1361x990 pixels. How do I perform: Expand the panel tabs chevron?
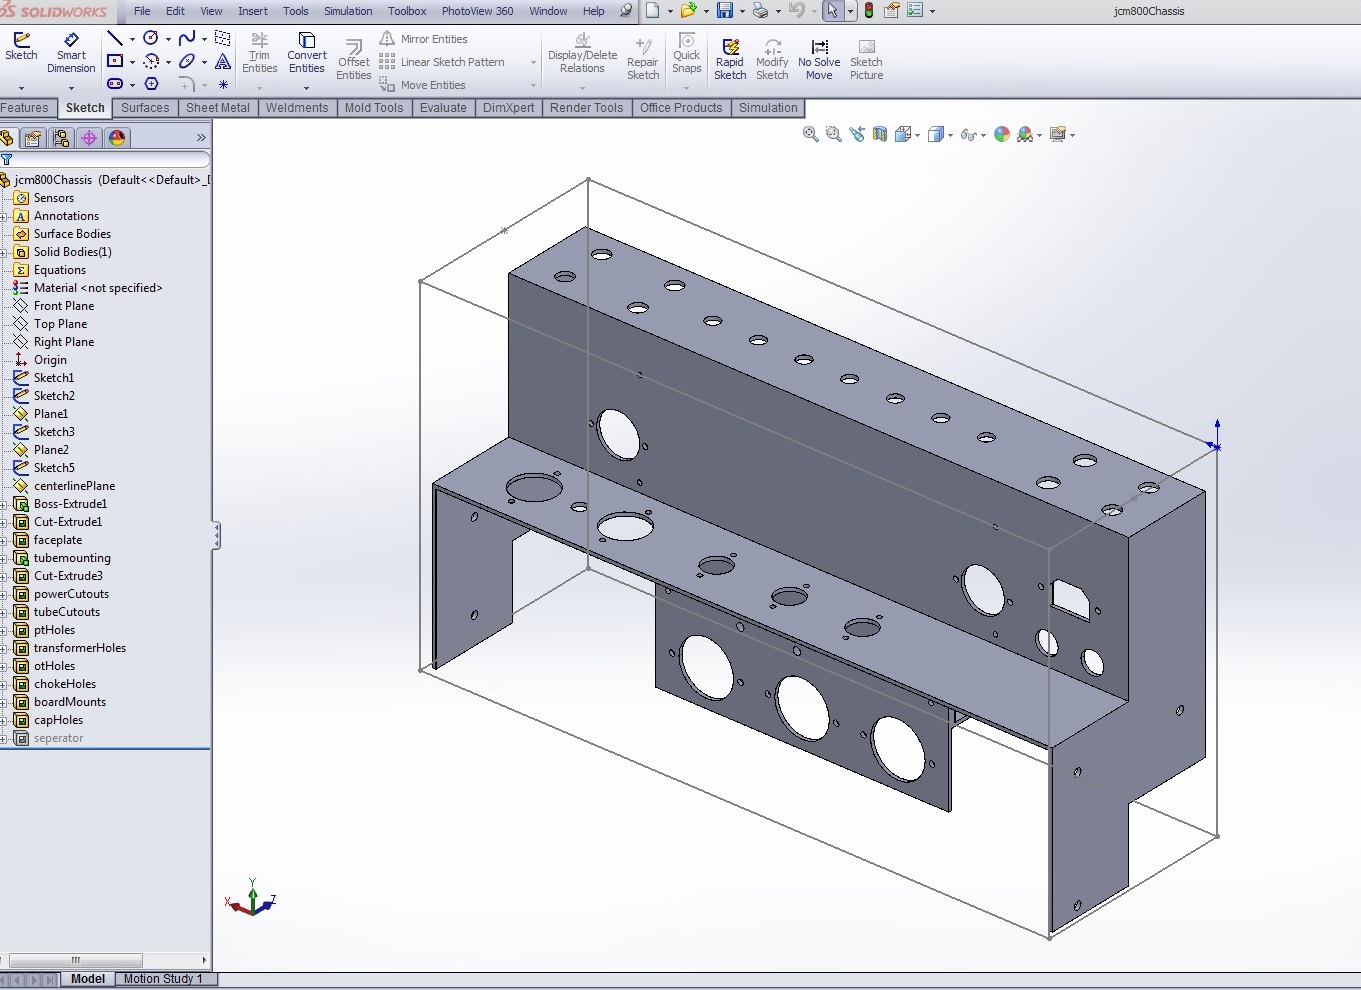click(201, 138)
